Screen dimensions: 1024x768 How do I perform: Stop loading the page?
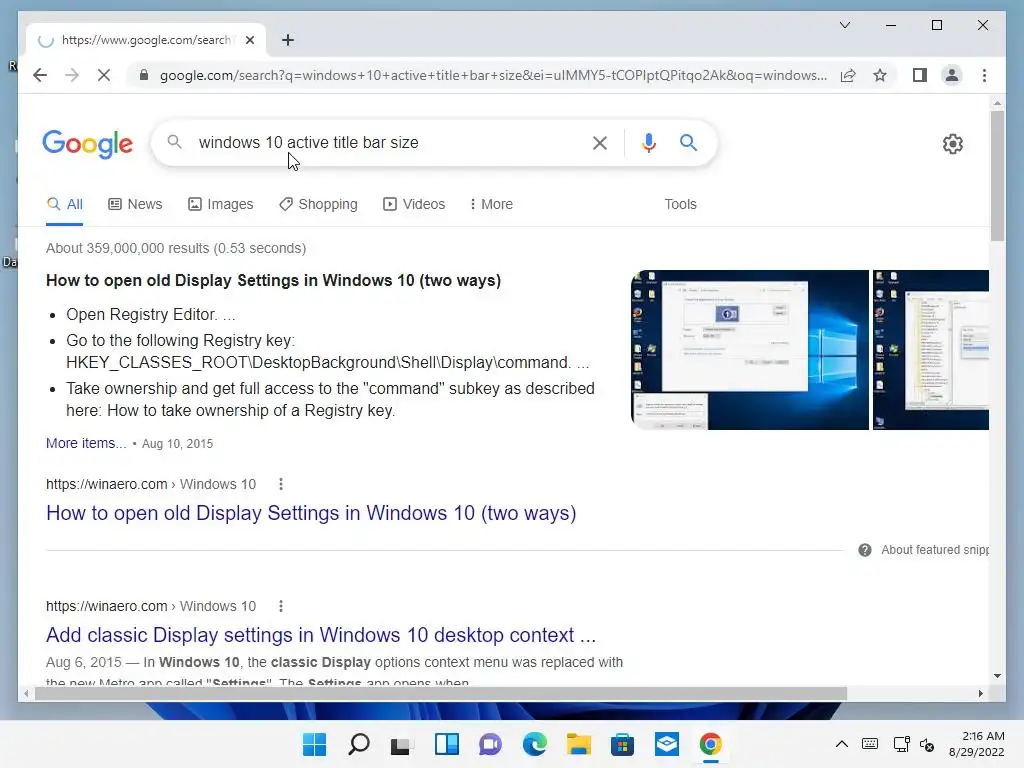point(104,75)
